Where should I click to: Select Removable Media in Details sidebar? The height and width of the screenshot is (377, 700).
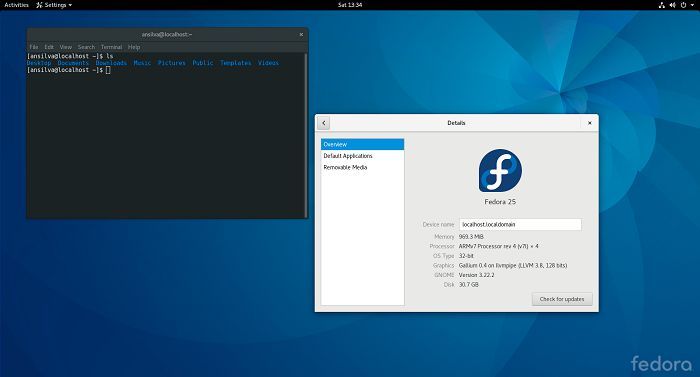(362, 168)
